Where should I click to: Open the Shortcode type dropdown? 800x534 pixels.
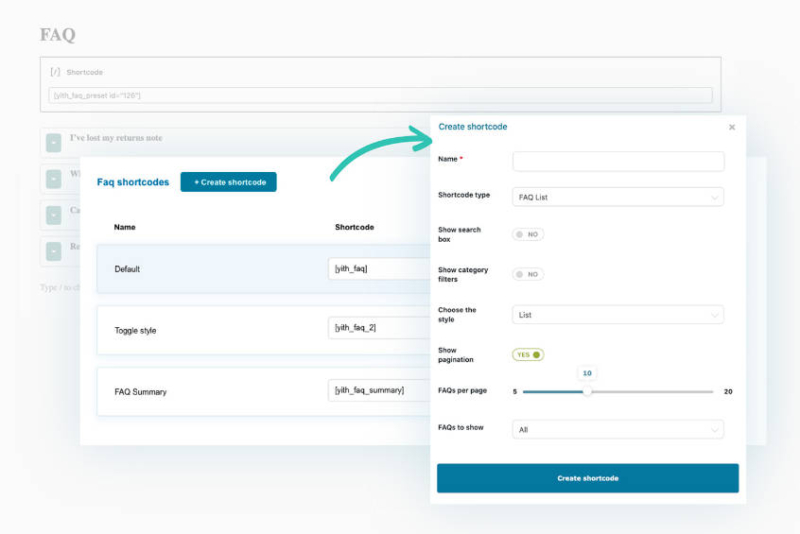coord(618,197)
